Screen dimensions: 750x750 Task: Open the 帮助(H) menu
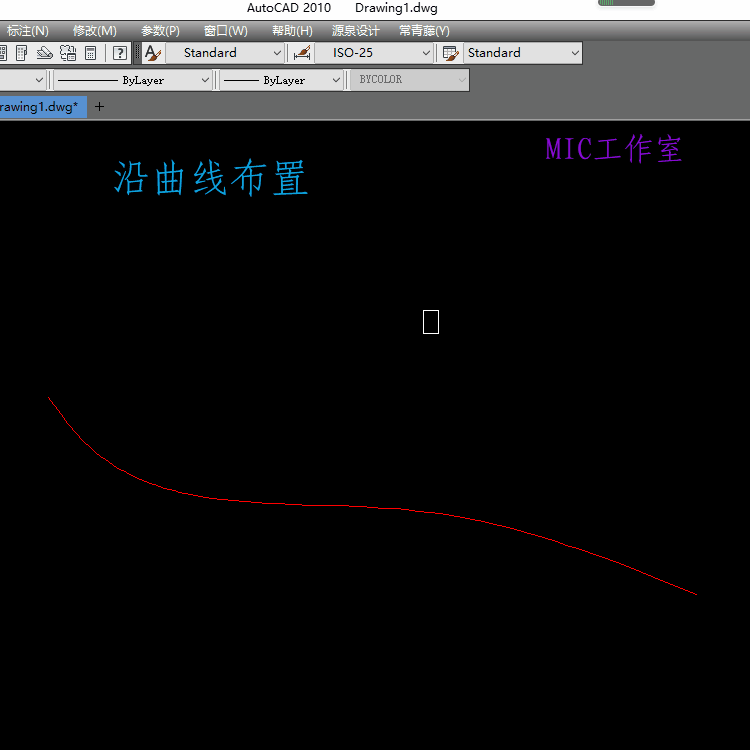(292, 31)
